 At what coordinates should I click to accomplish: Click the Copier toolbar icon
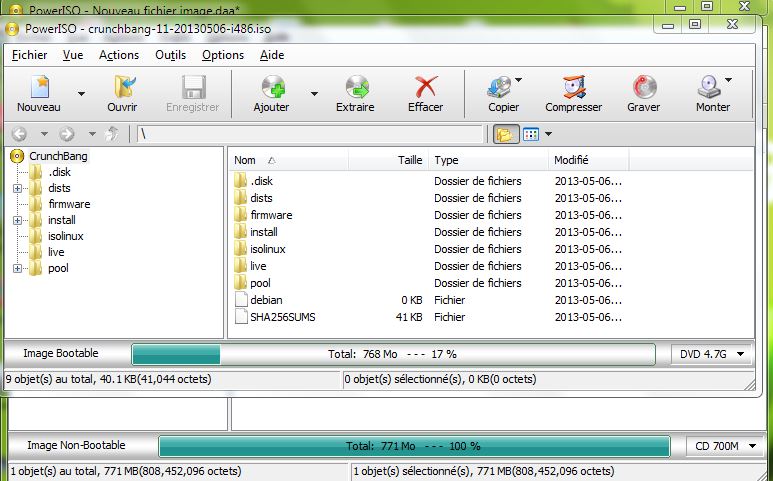(499, 87)
